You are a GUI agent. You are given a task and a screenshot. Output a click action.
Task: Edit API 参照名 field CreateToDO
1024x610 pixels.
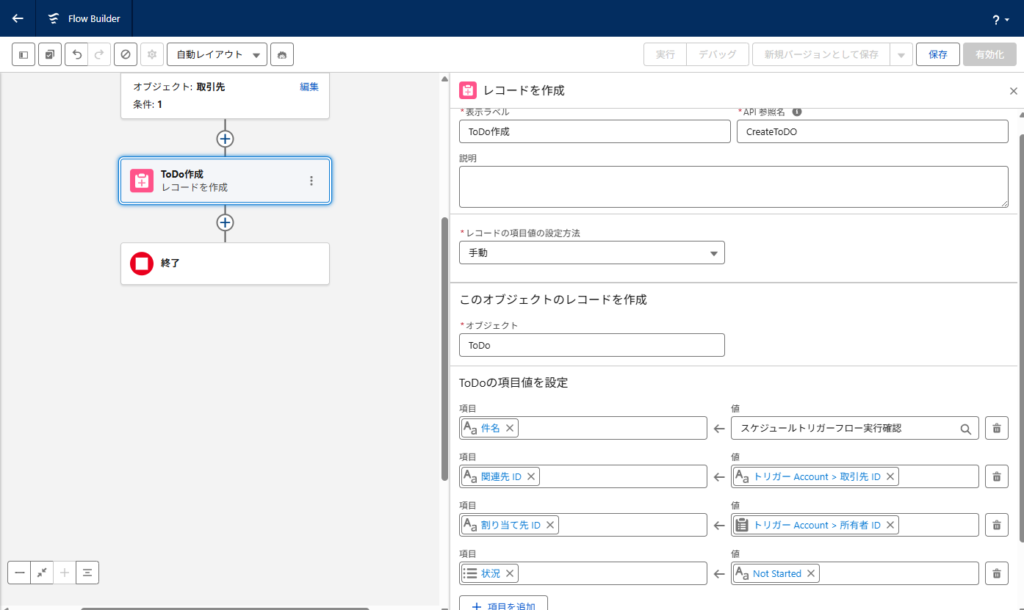click(x=872, y=131)
